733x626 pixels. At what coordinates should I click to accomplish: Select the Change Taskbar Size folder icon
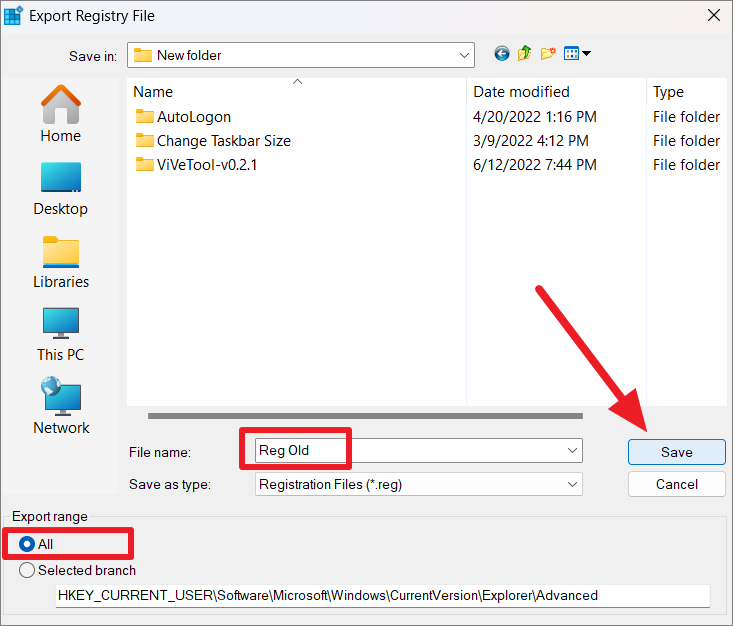click(x=144, y=140)
